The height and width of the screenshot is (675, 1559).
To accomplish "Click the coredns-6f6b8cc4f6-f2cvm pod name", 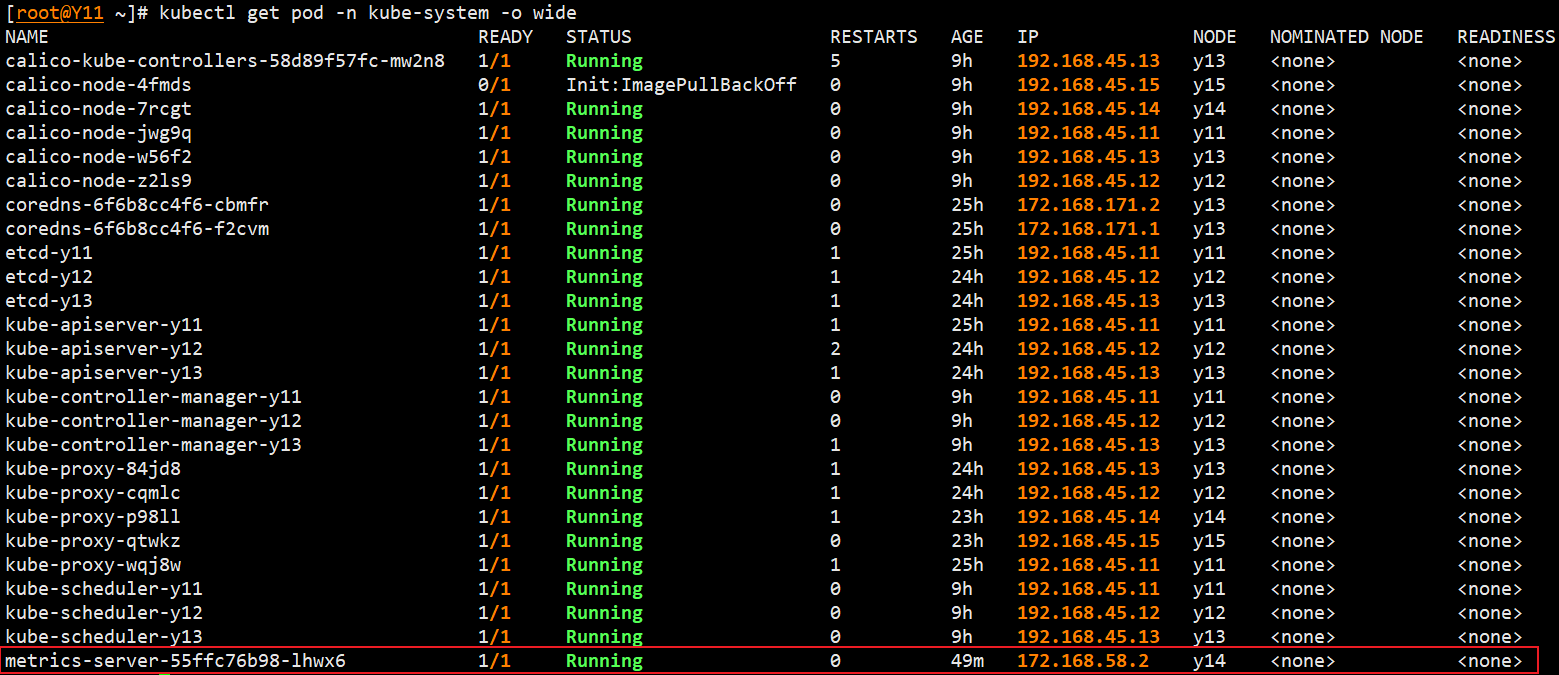I will [137, 229].
